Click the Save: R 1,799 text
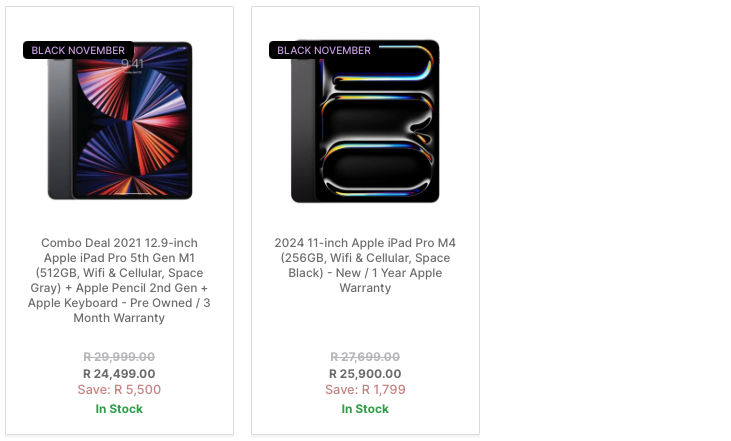The height and width of the screenshot is (441, 731). click(x=365, y=390)
